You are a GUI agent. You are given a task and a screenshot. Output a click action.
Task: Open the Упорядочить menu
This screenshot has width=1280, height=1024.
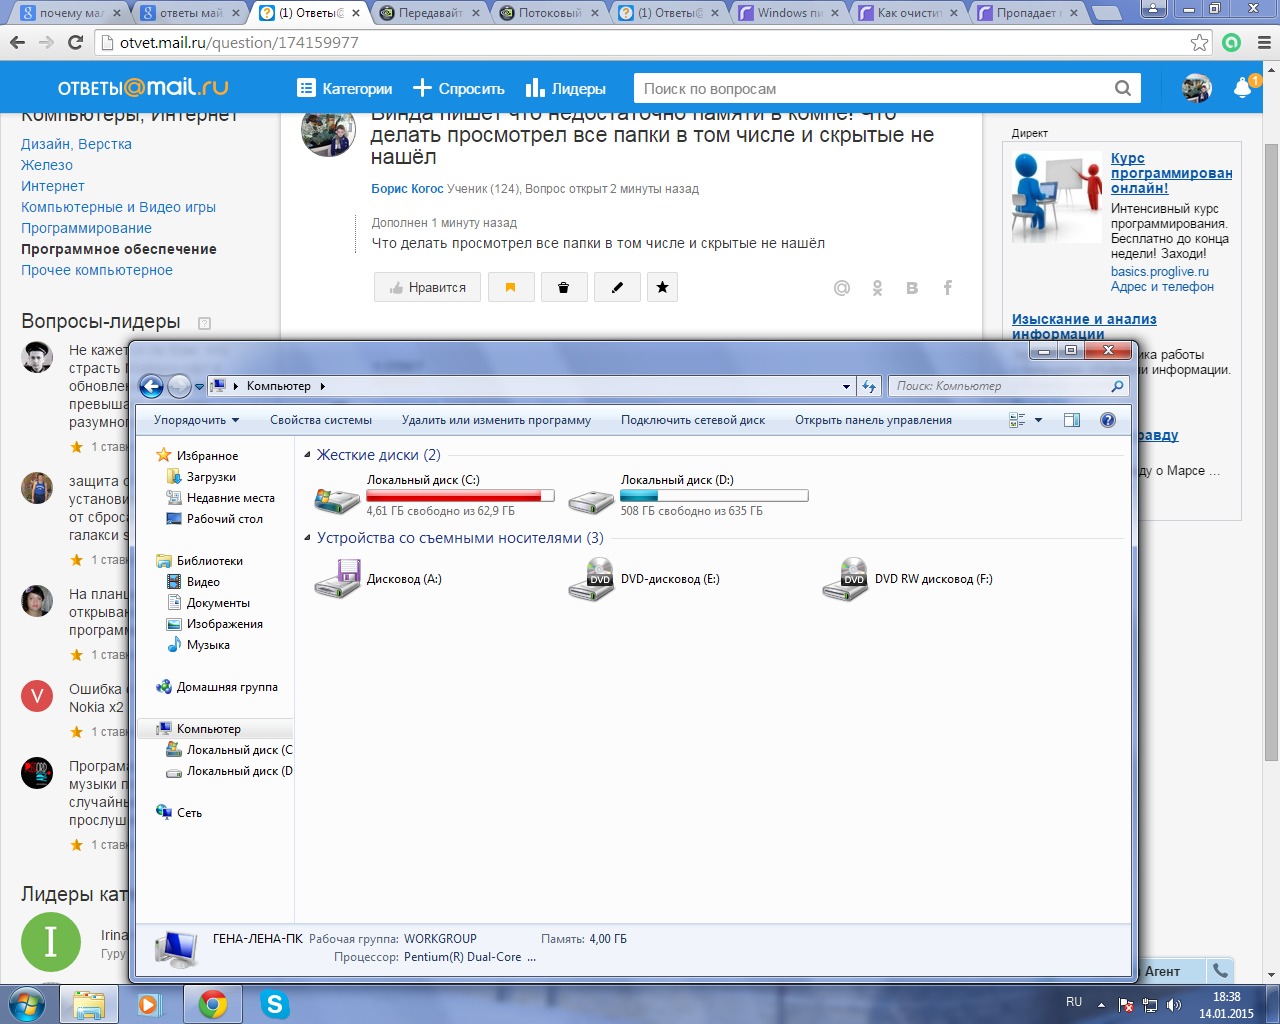click(196, 420)
